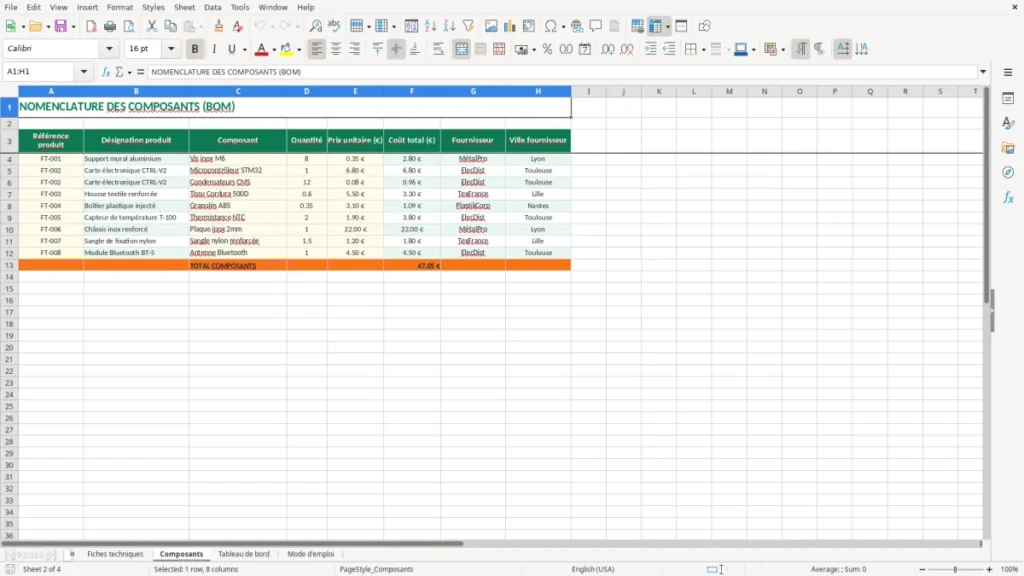The width and height of the screenshot is (1024, 576).
Task: Open sidebar Styles panel icon
Action: pyautogui.click(x=1008, y=123)
